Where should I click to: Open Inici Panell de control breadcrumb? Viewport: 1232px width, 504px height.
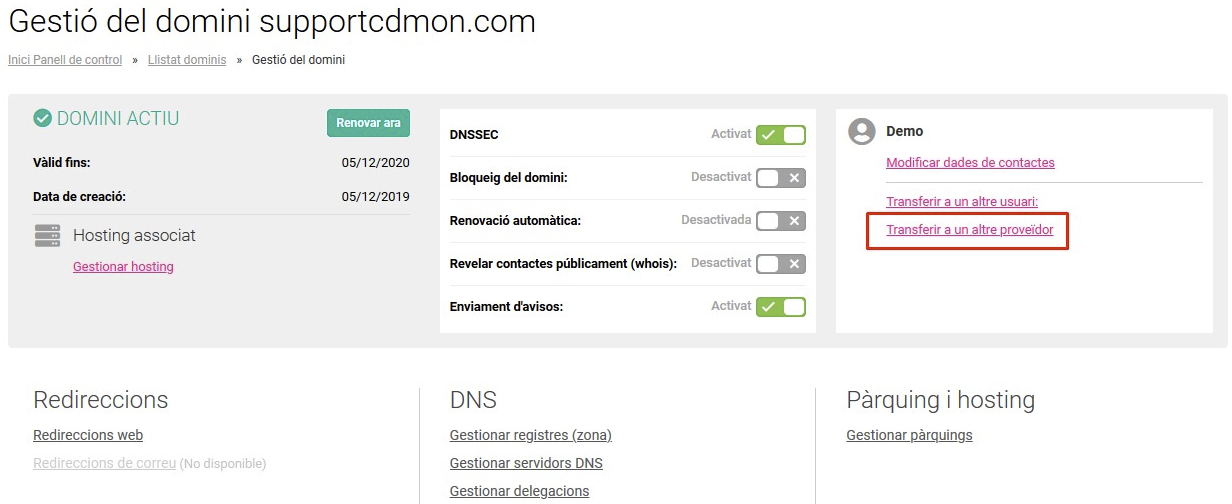(65, 60)
